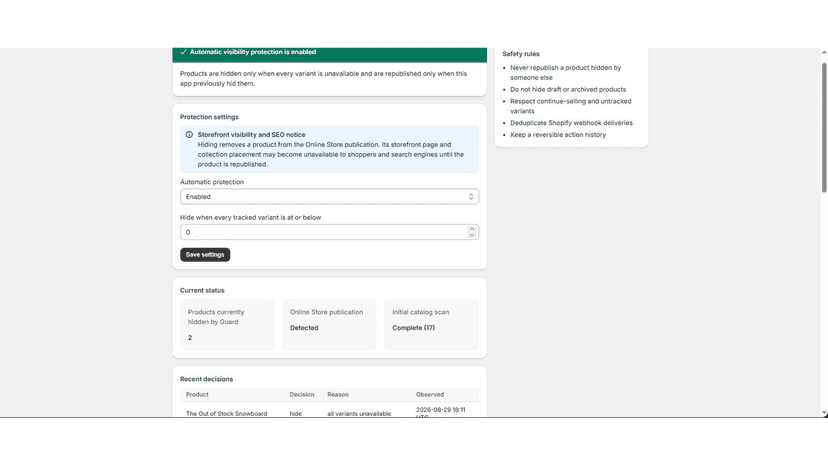Image resolution: width=828 pixels, height=466 pixels.
Task: Click the scrollbar down arrow at the bottom
Action: (x=824, y=413)
